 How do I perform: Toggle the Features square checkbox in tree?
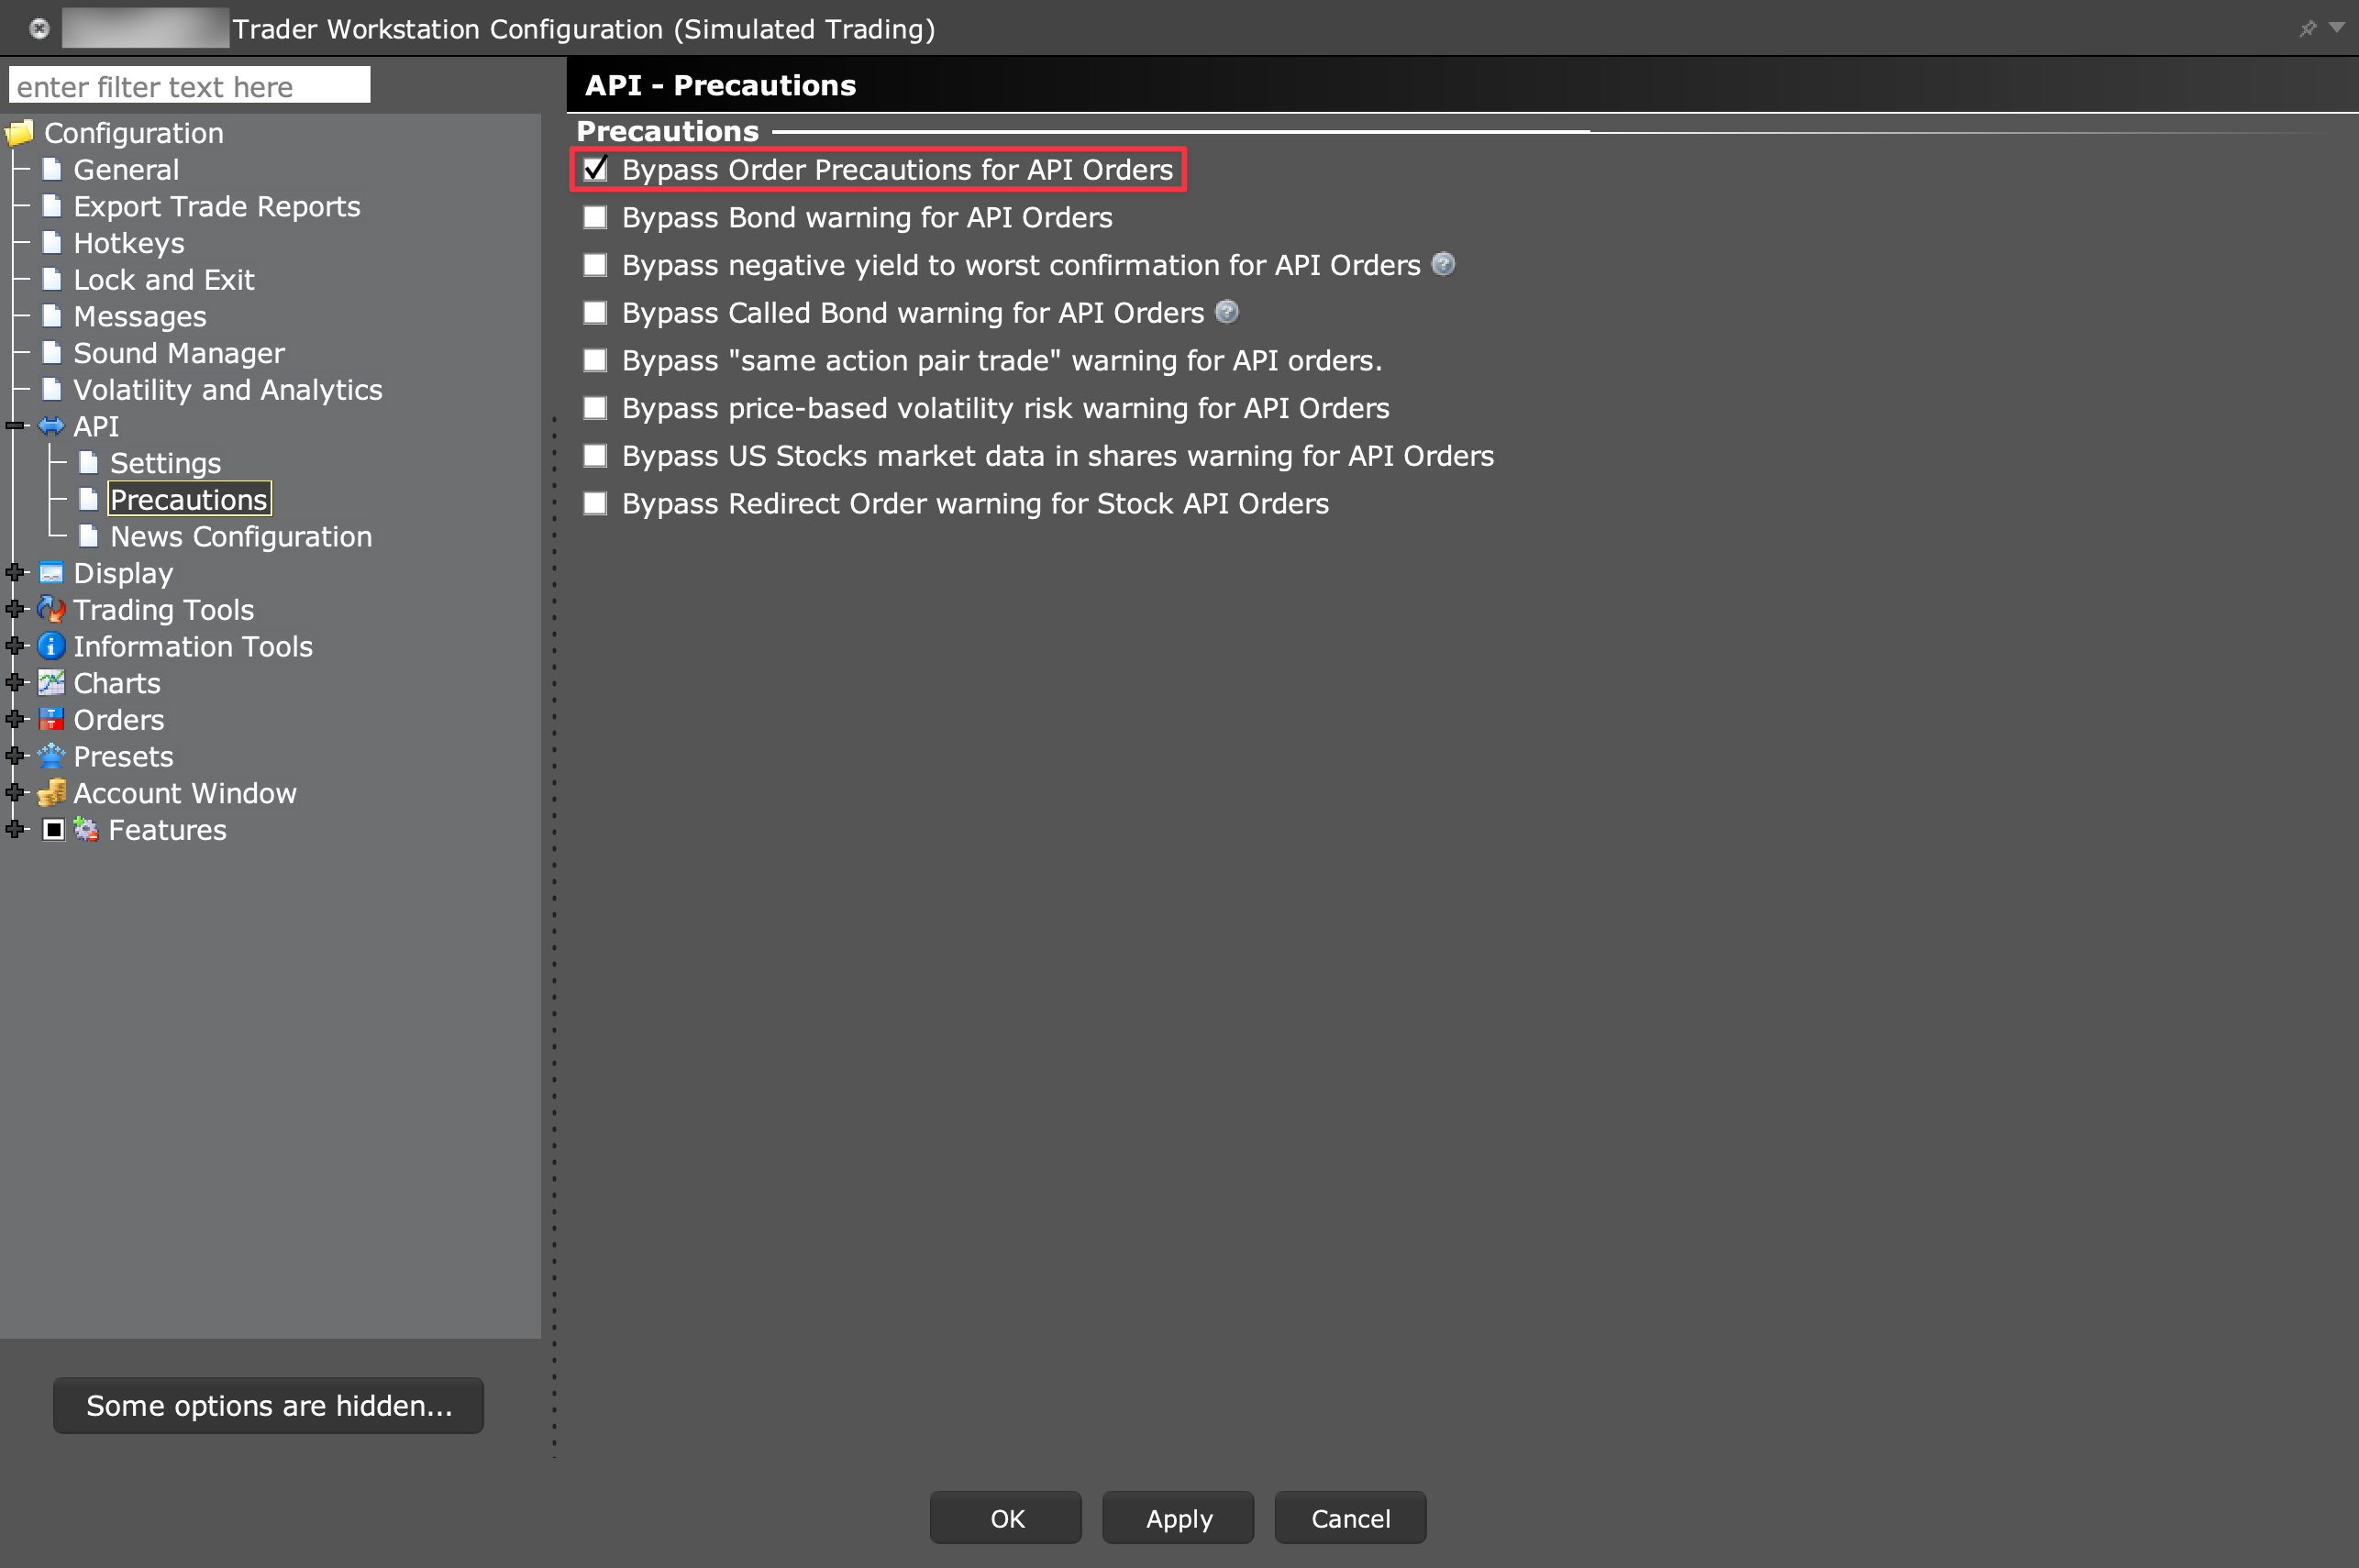tap(54, 830)
